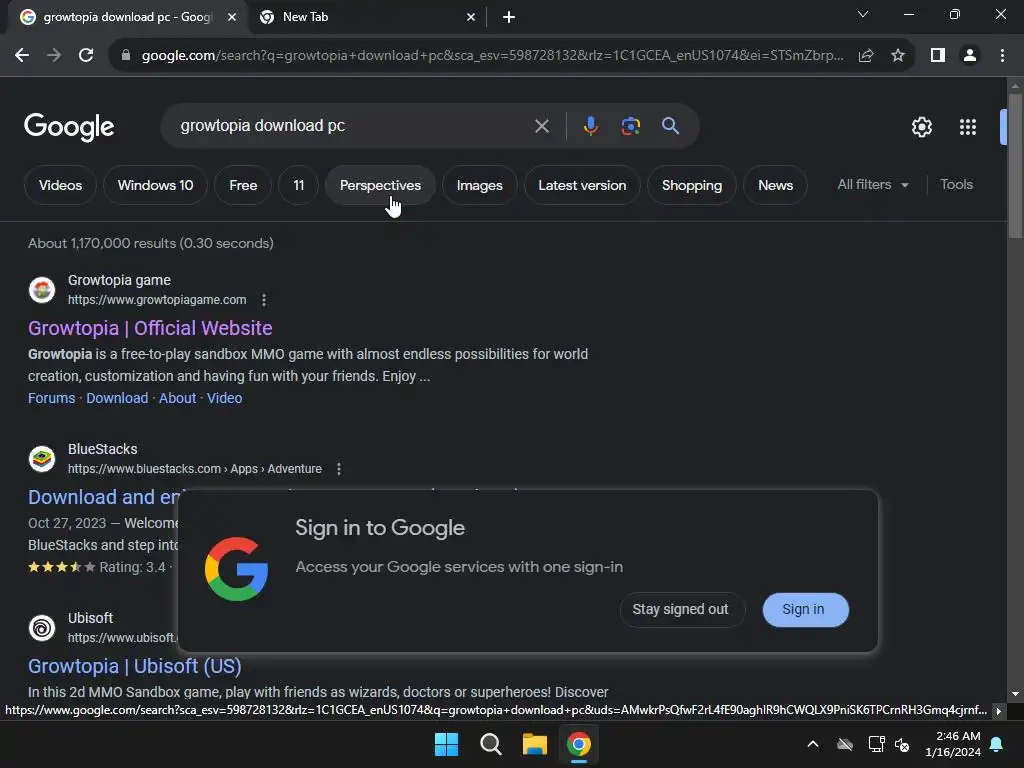This screenshot has width=1024, height=768.
Task: Click the browser forward arrow
Action: tap(54, 56)
